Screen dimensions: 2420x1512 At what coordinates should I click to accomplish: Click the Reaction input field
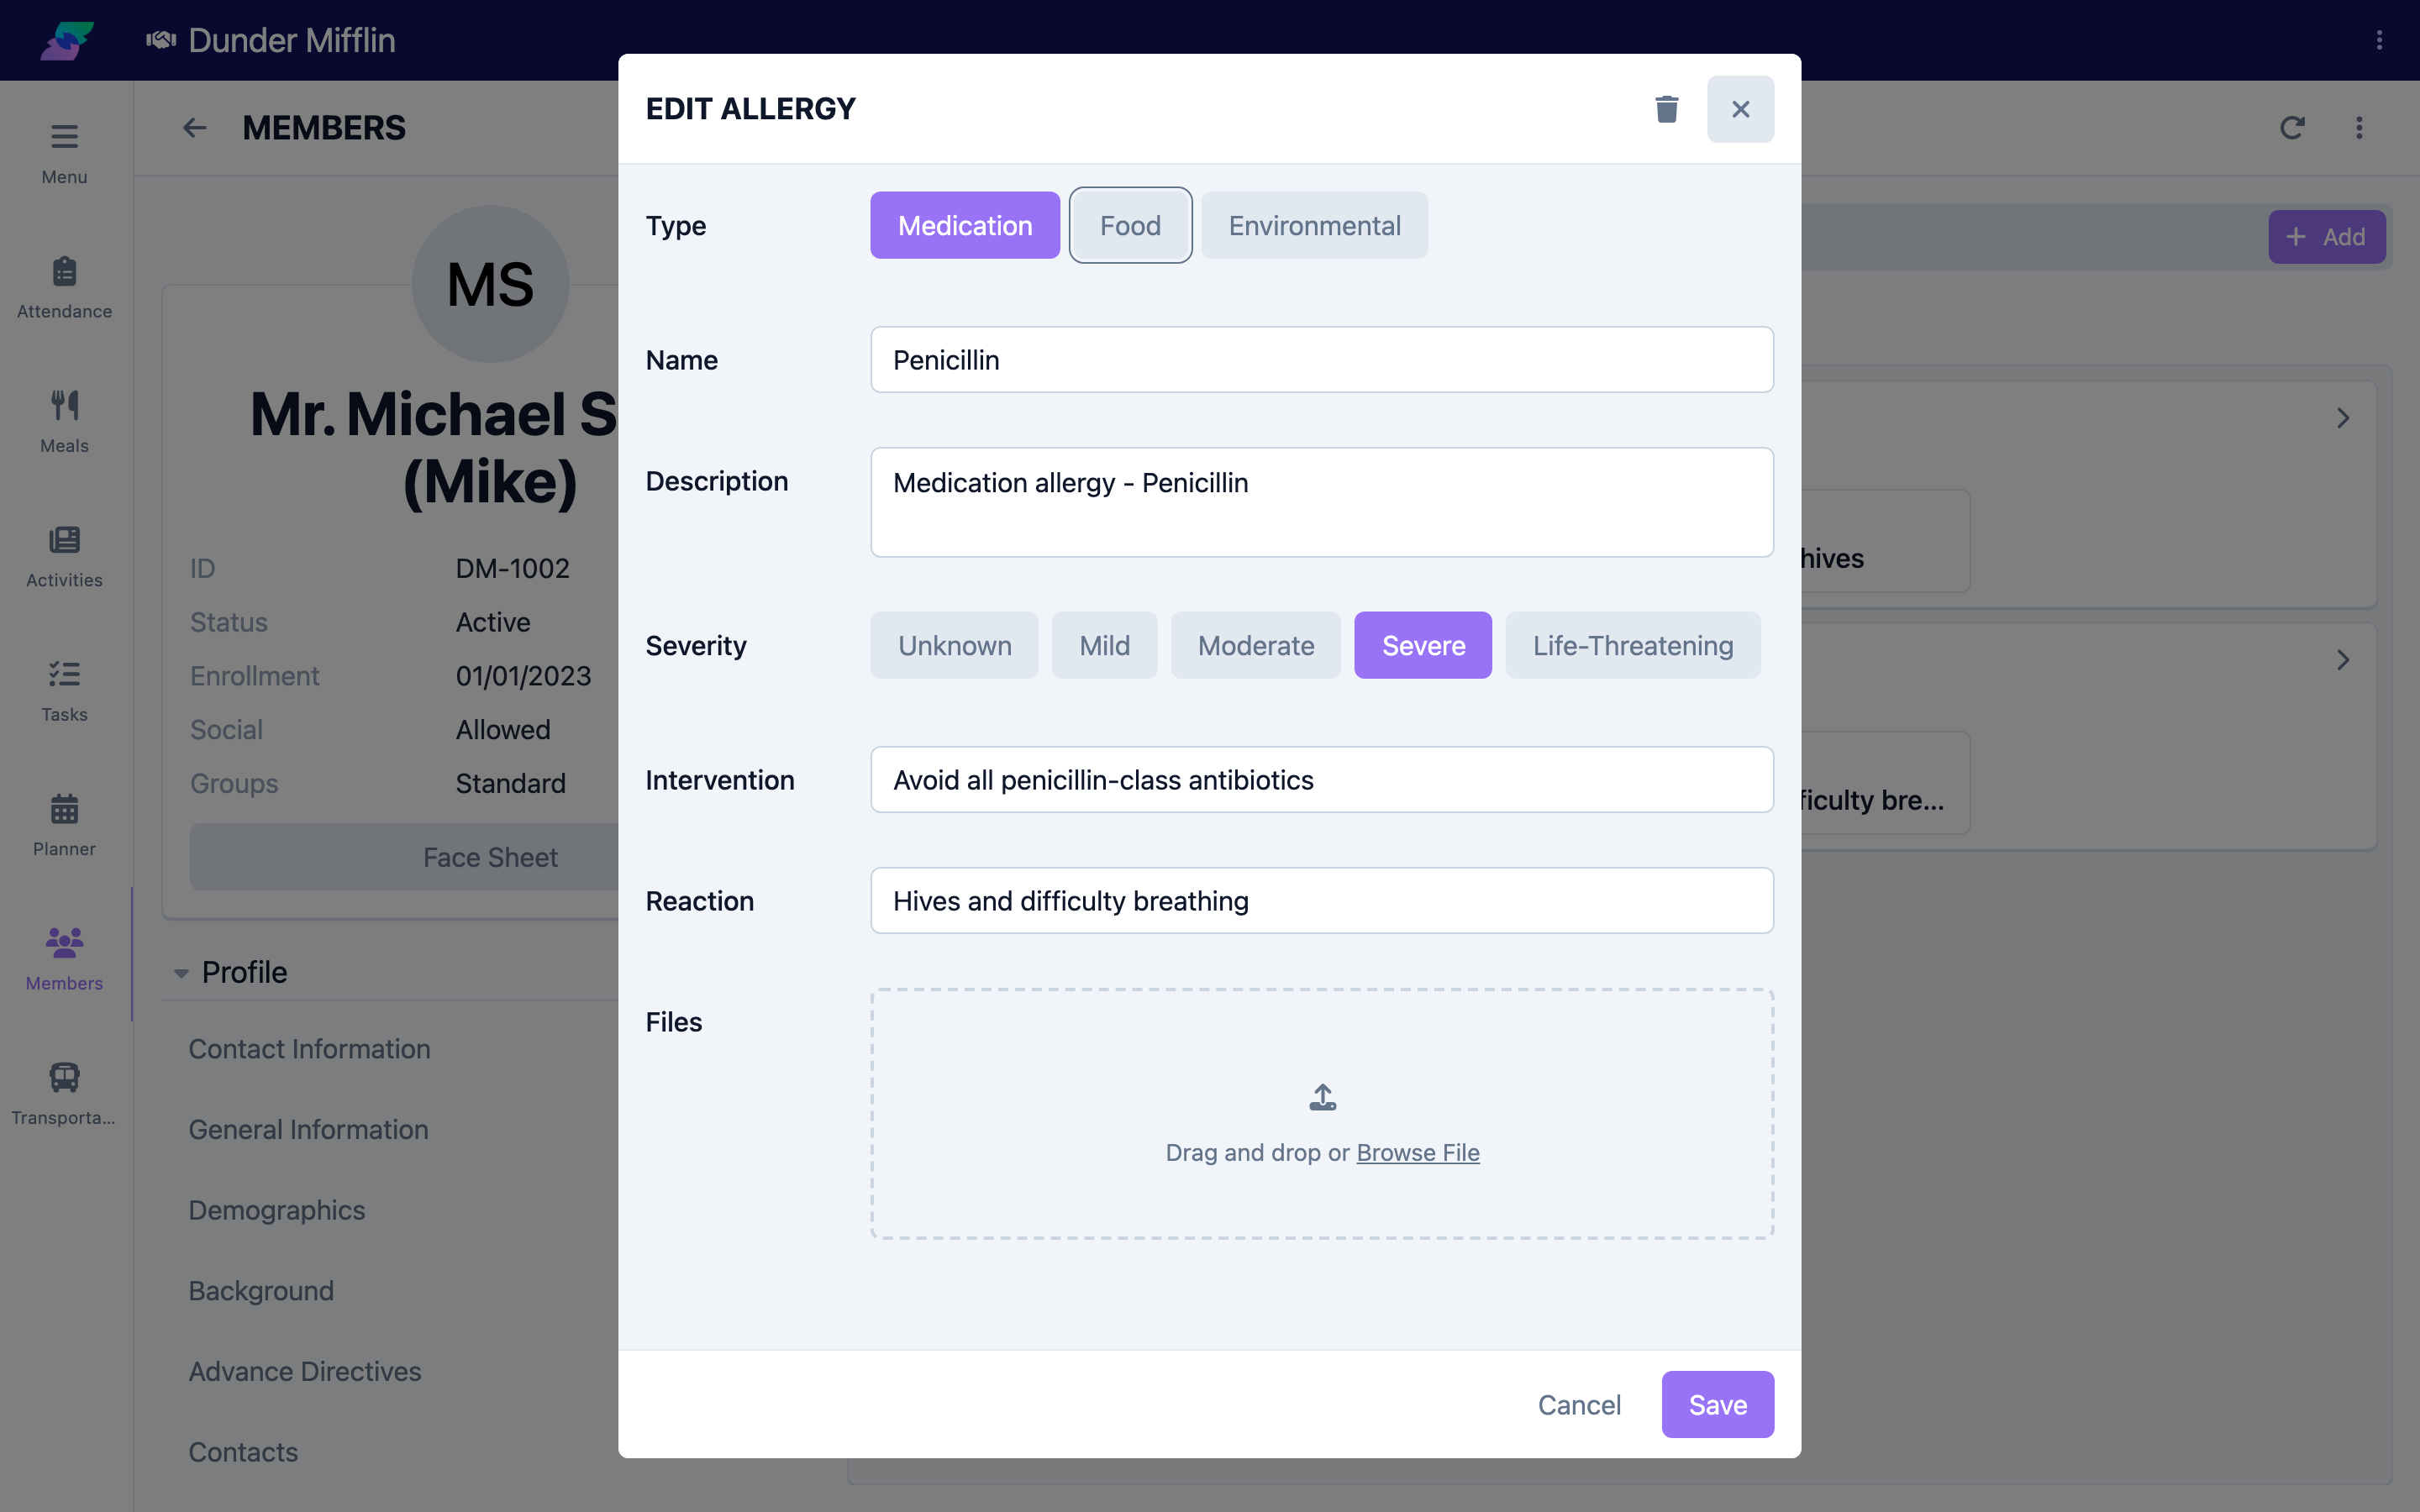pos(1321,901)
